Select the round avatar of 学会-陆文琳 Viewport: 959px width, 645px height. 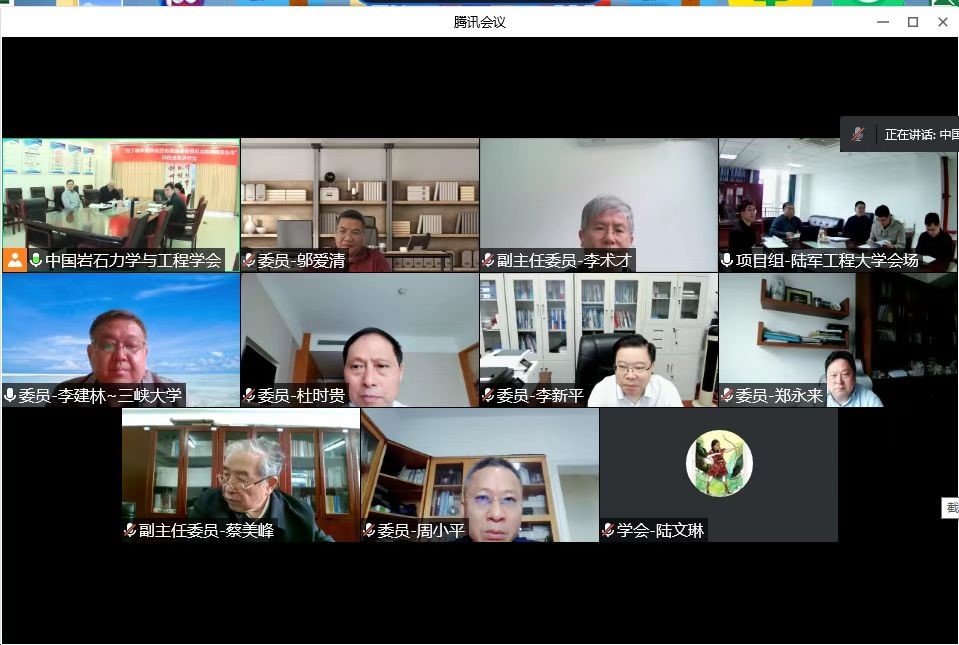(719, 463)
